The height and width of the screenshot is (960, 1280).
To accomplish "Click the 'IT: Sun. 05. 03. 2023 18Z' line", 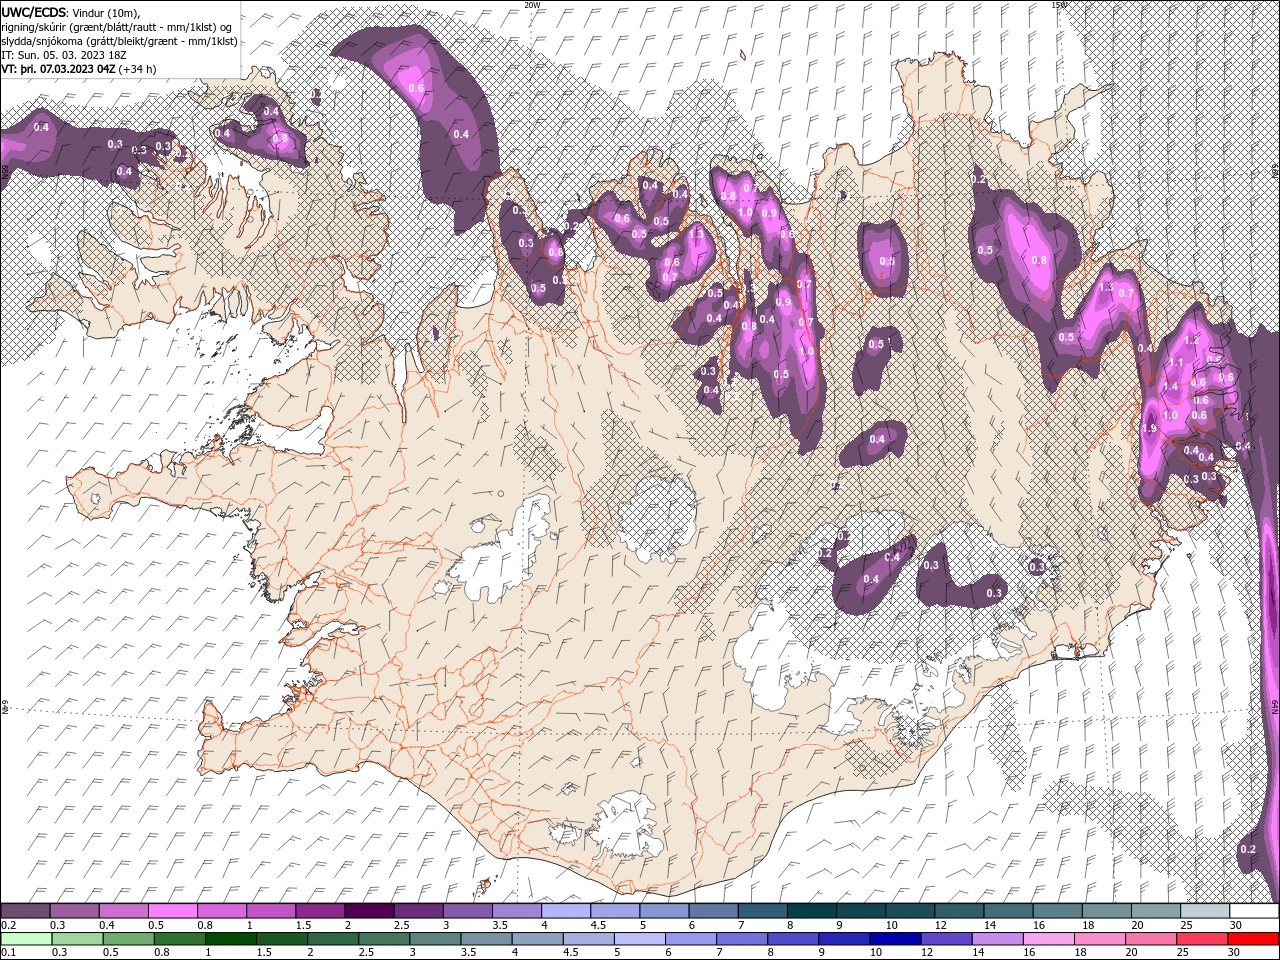I will click(x=66, y=55).
